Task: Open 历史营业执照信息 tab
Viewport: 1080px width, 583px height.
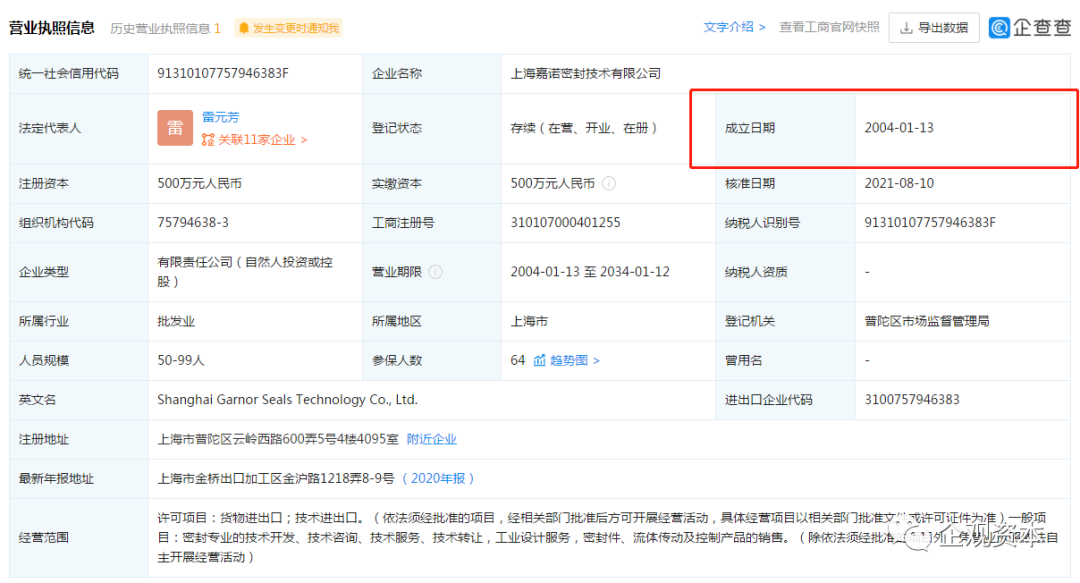Action: [x=165, y=28]
